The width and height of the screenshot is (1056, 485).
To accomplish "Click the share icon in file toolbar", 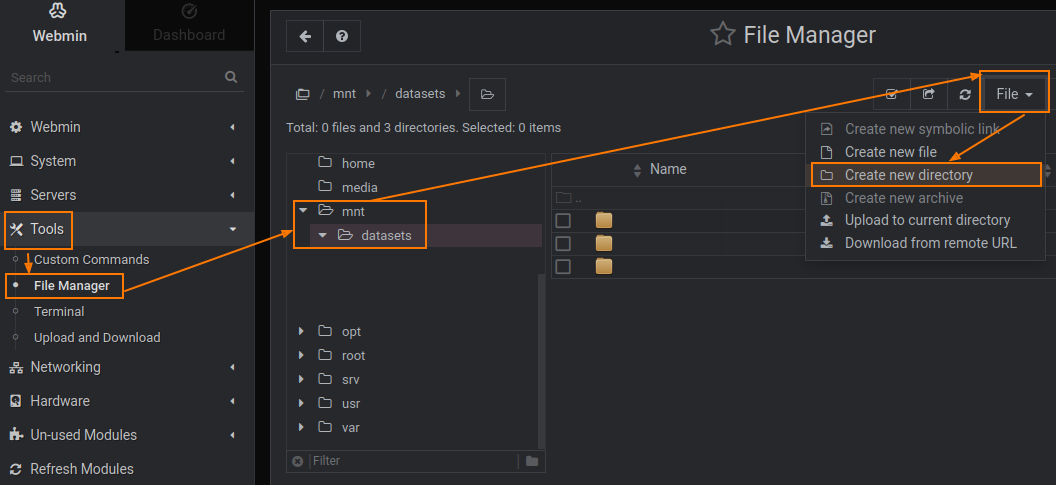I will click(x=928, y=94).
